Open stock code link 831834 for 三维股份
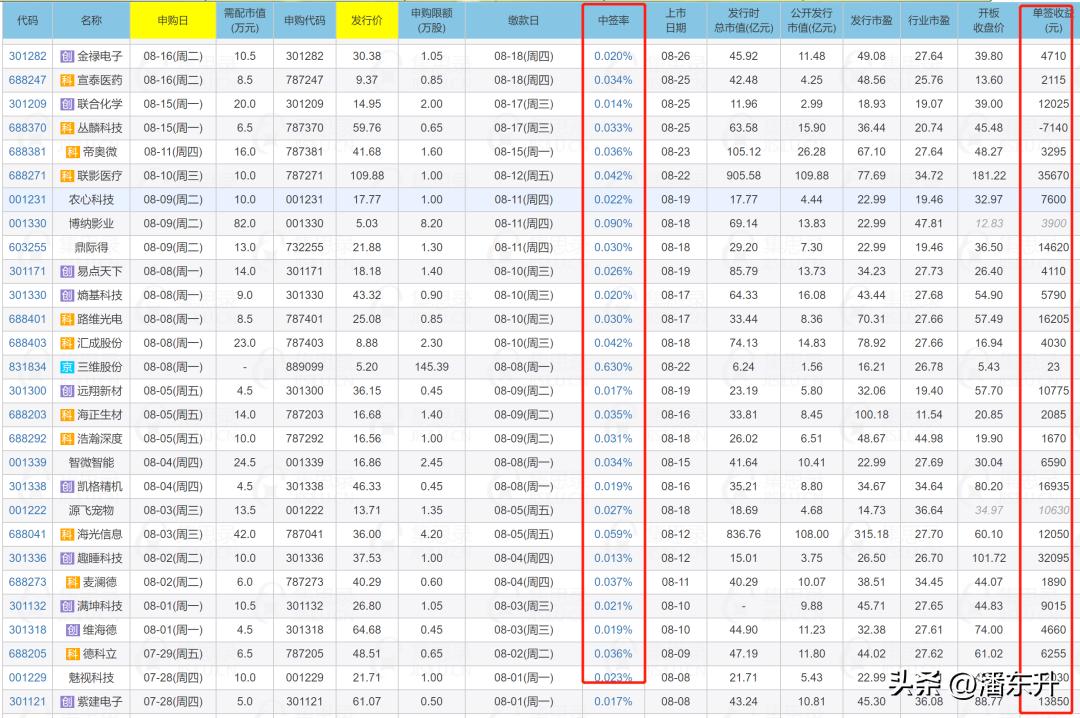The image size is (1080, 718). coord(28,366)
